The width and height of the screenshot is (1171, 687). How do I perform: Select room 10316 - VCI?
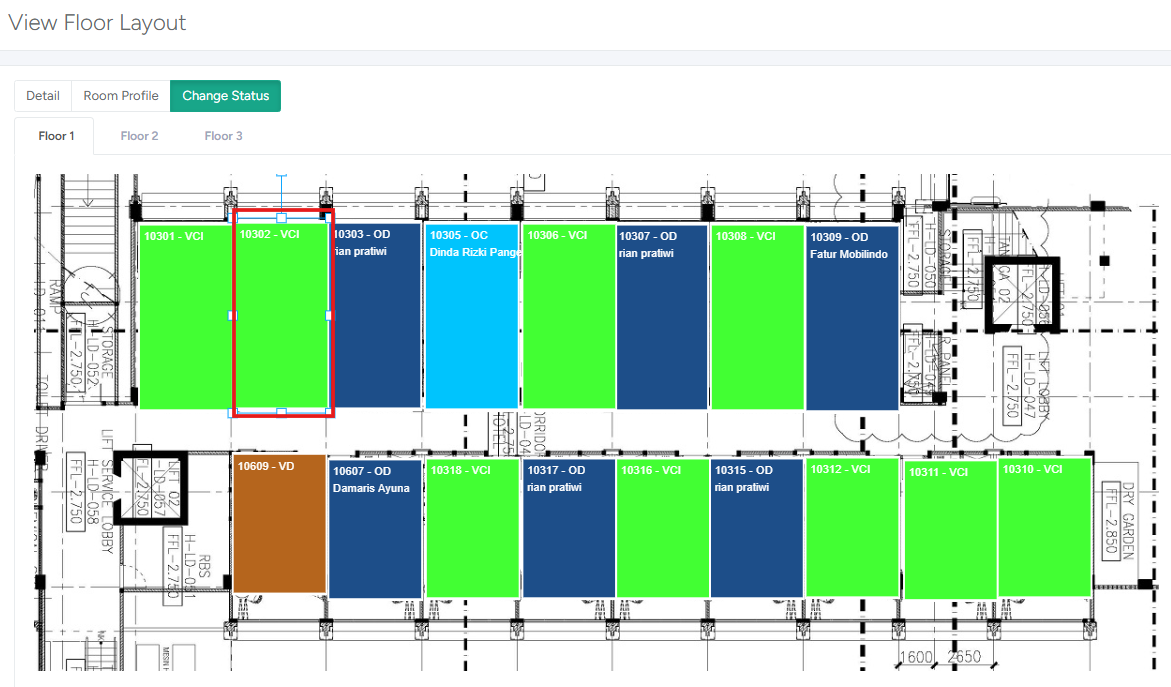click(x=663, y=528)
